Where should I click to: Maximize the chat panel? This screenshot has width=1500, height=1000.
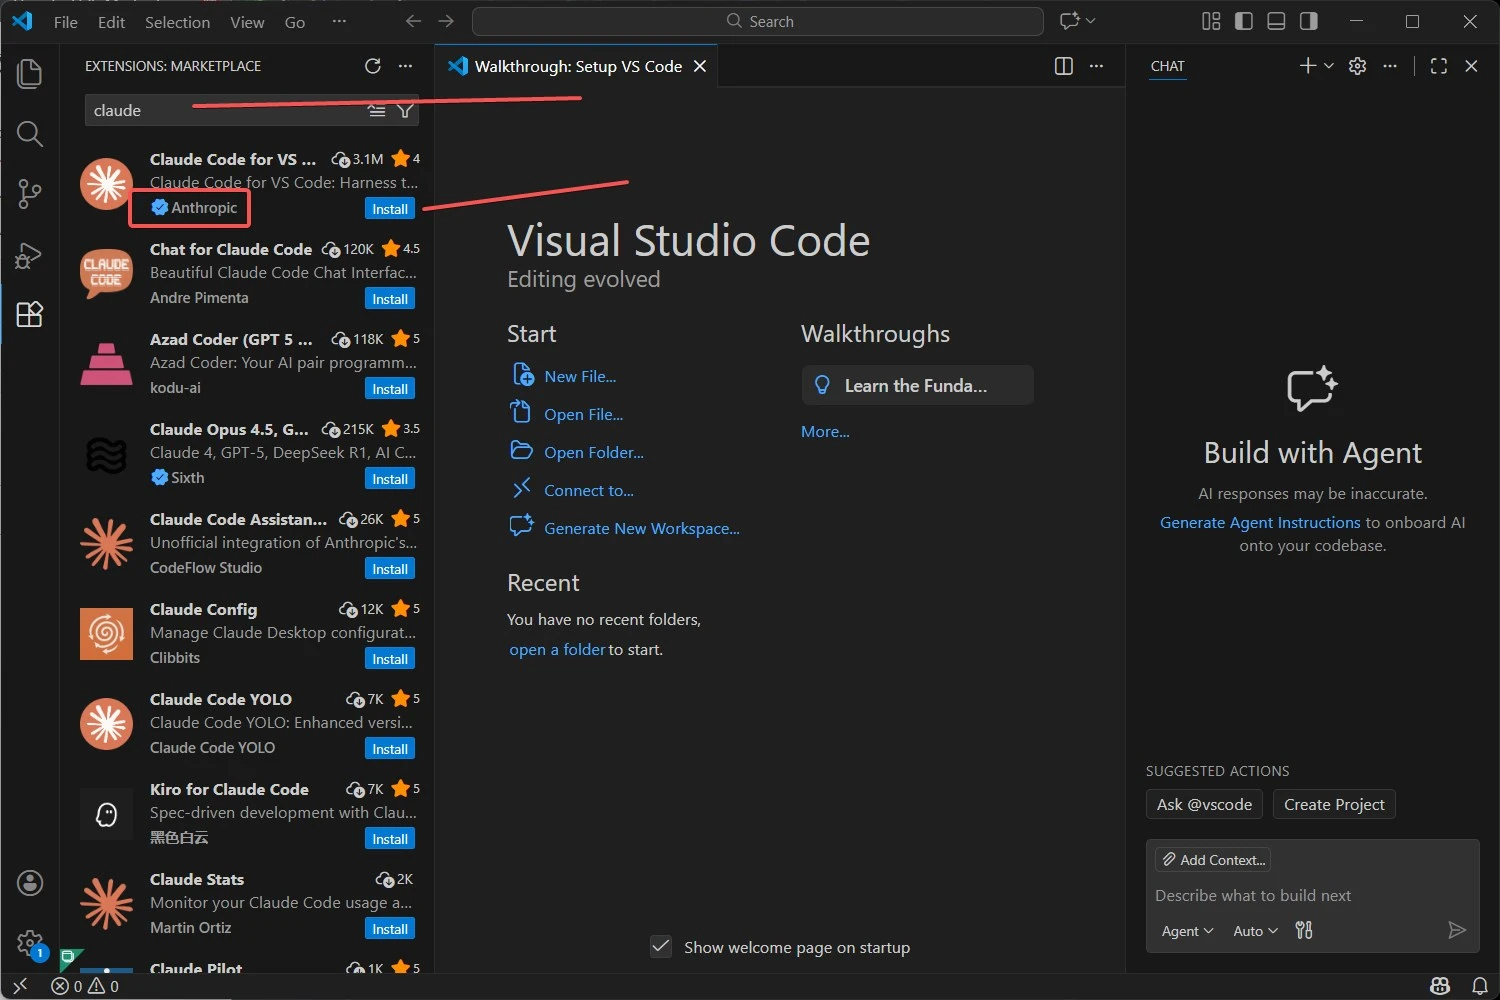click(x=1439, y=66)
